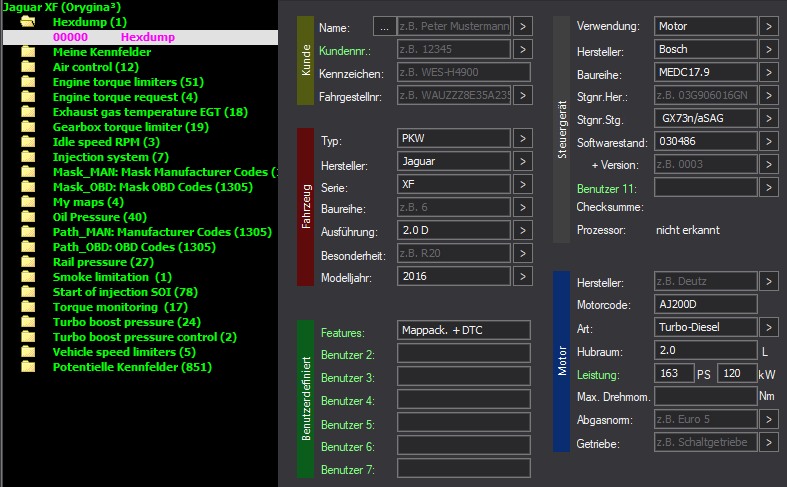The height and width of the screenshot is (487, 787).
Task: Open the arrow next to Softwarestand 030486
Action: click(769, 142)
